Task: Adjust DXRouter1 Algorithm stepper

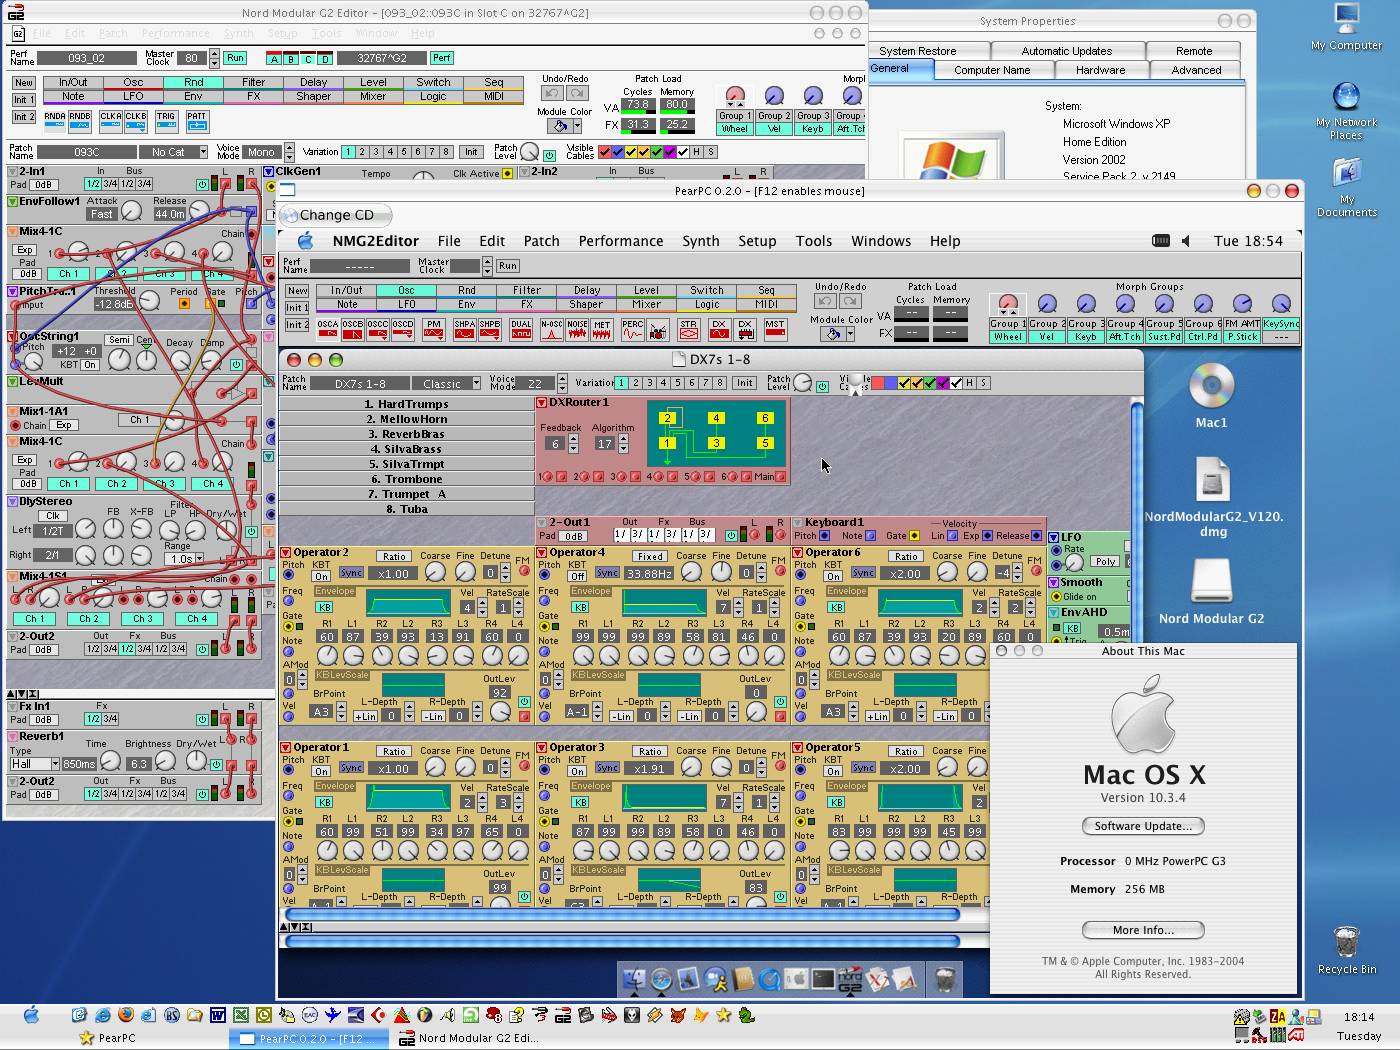Action: click(x=623, y=444)
